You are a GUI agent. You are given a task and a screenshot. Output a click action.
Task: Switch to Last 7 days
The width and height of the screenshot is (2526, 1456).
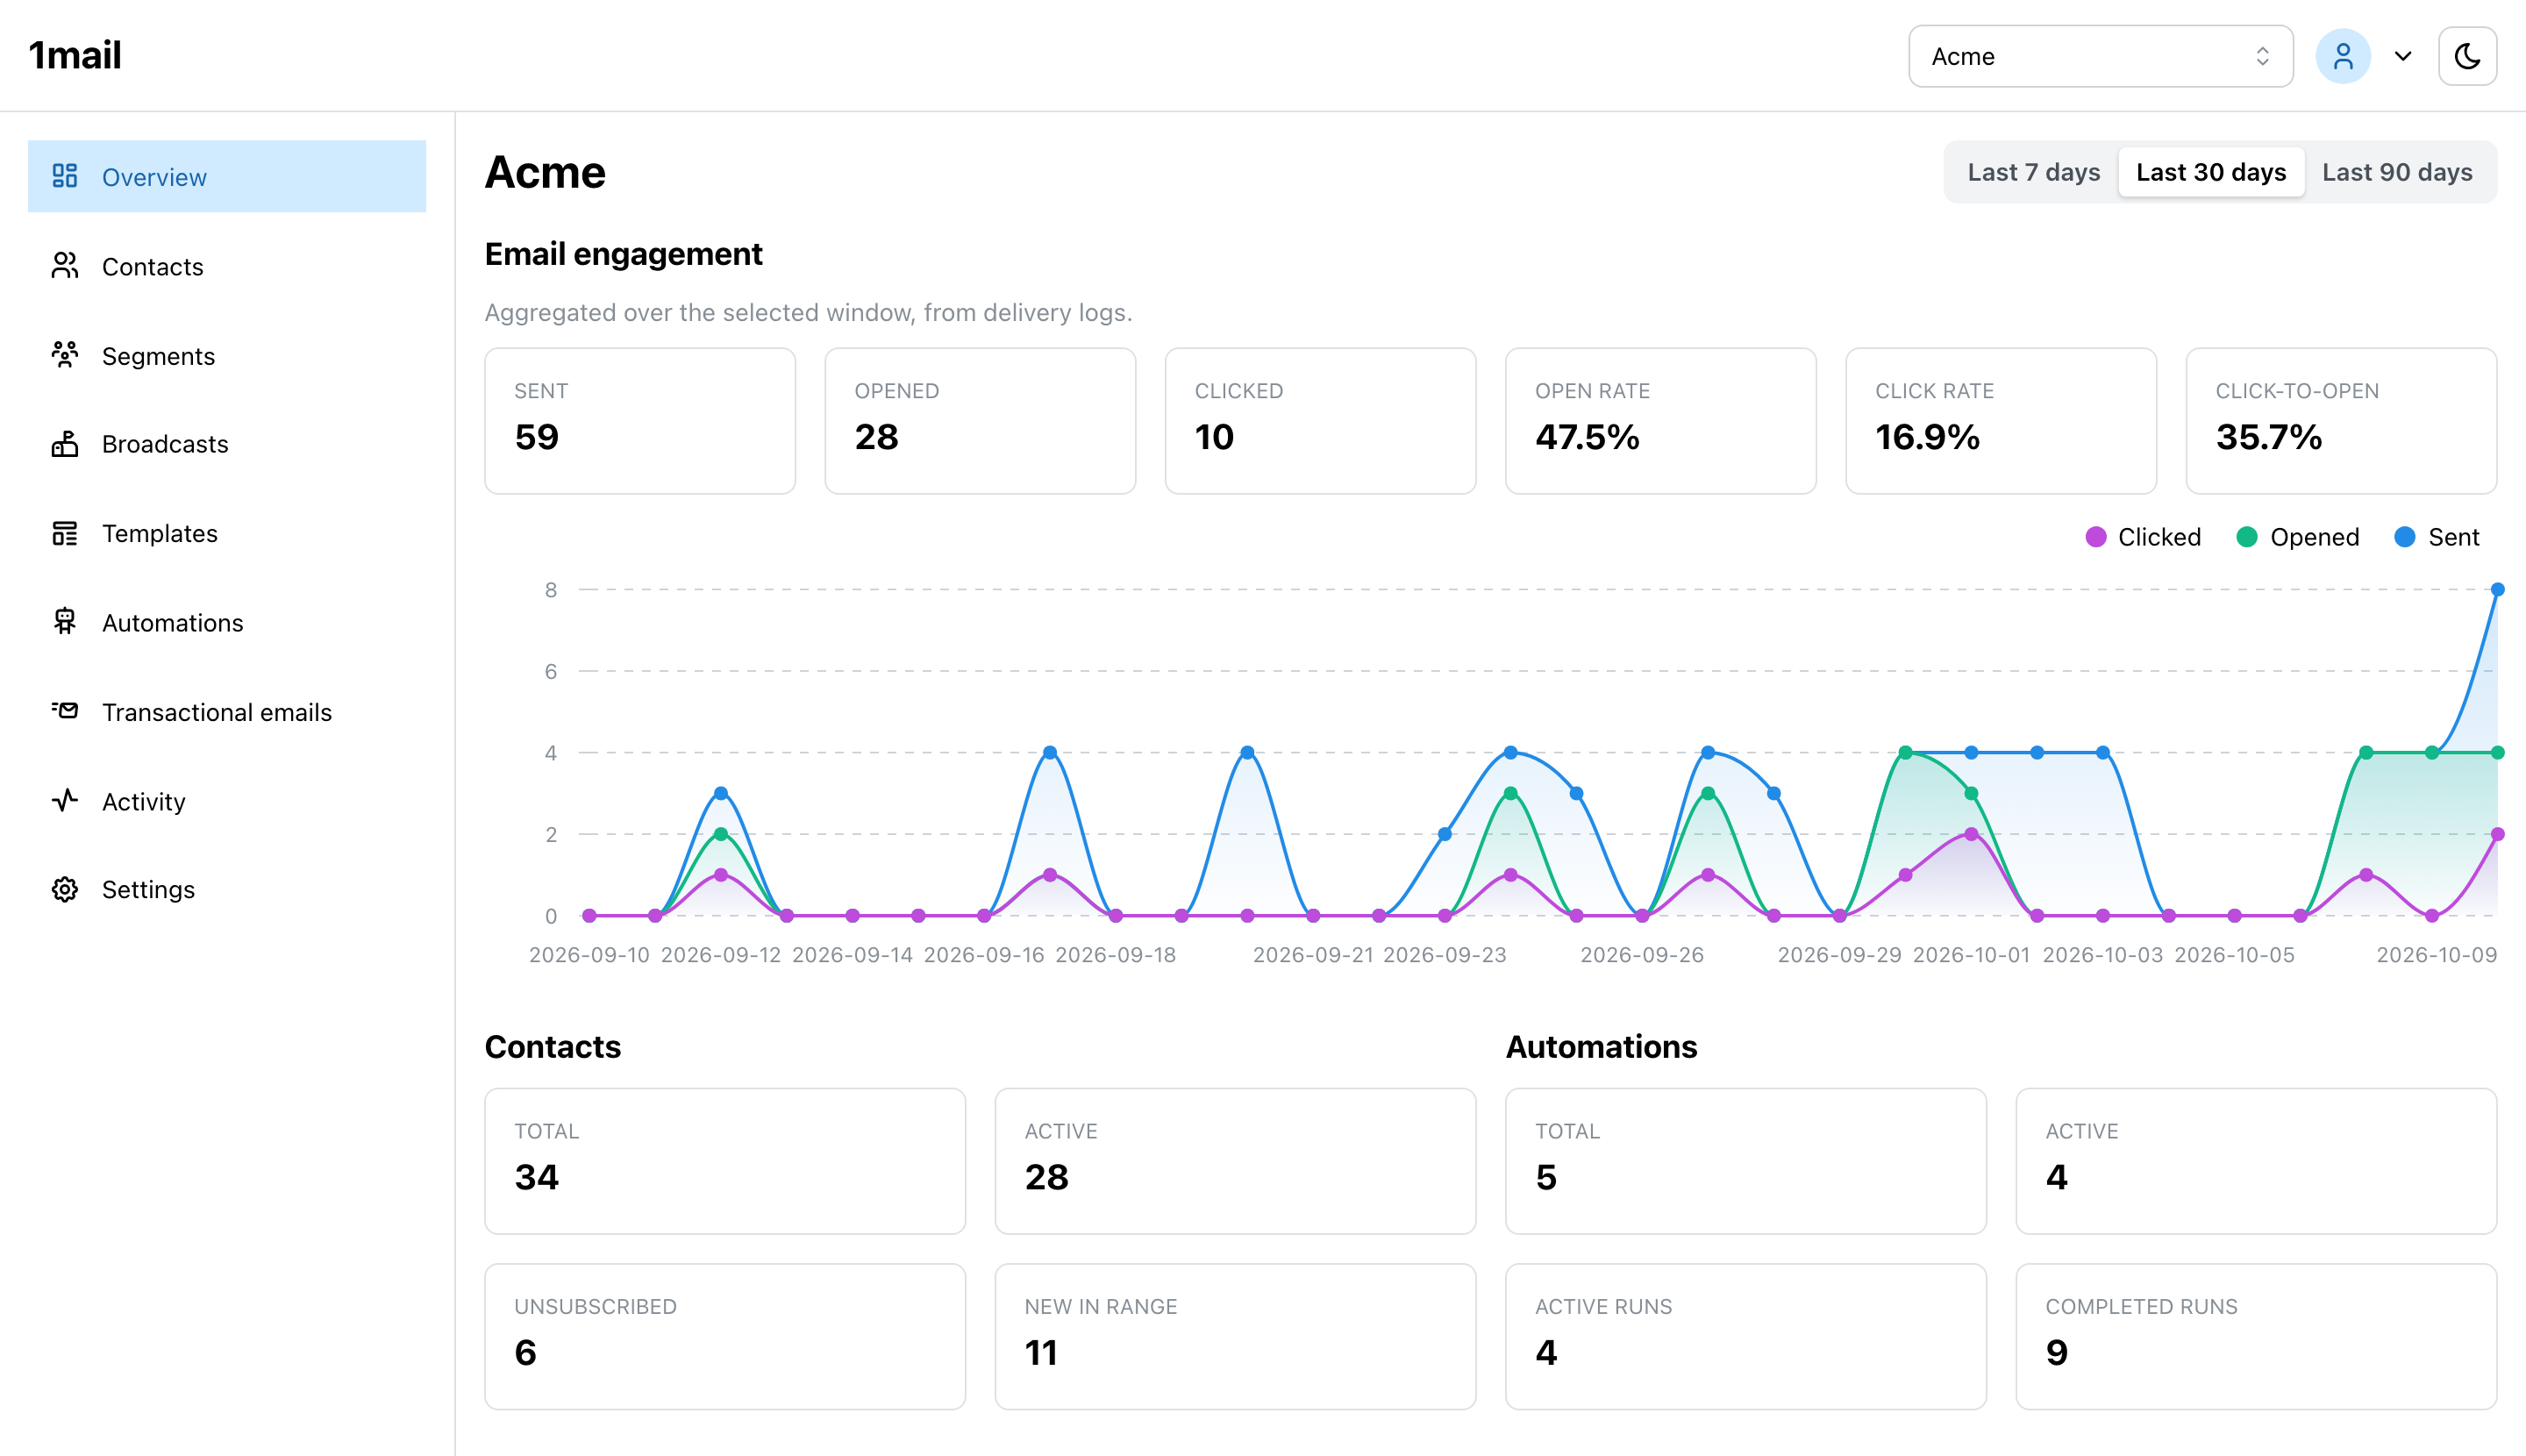pyautogui.click(x=2033, y=172)
